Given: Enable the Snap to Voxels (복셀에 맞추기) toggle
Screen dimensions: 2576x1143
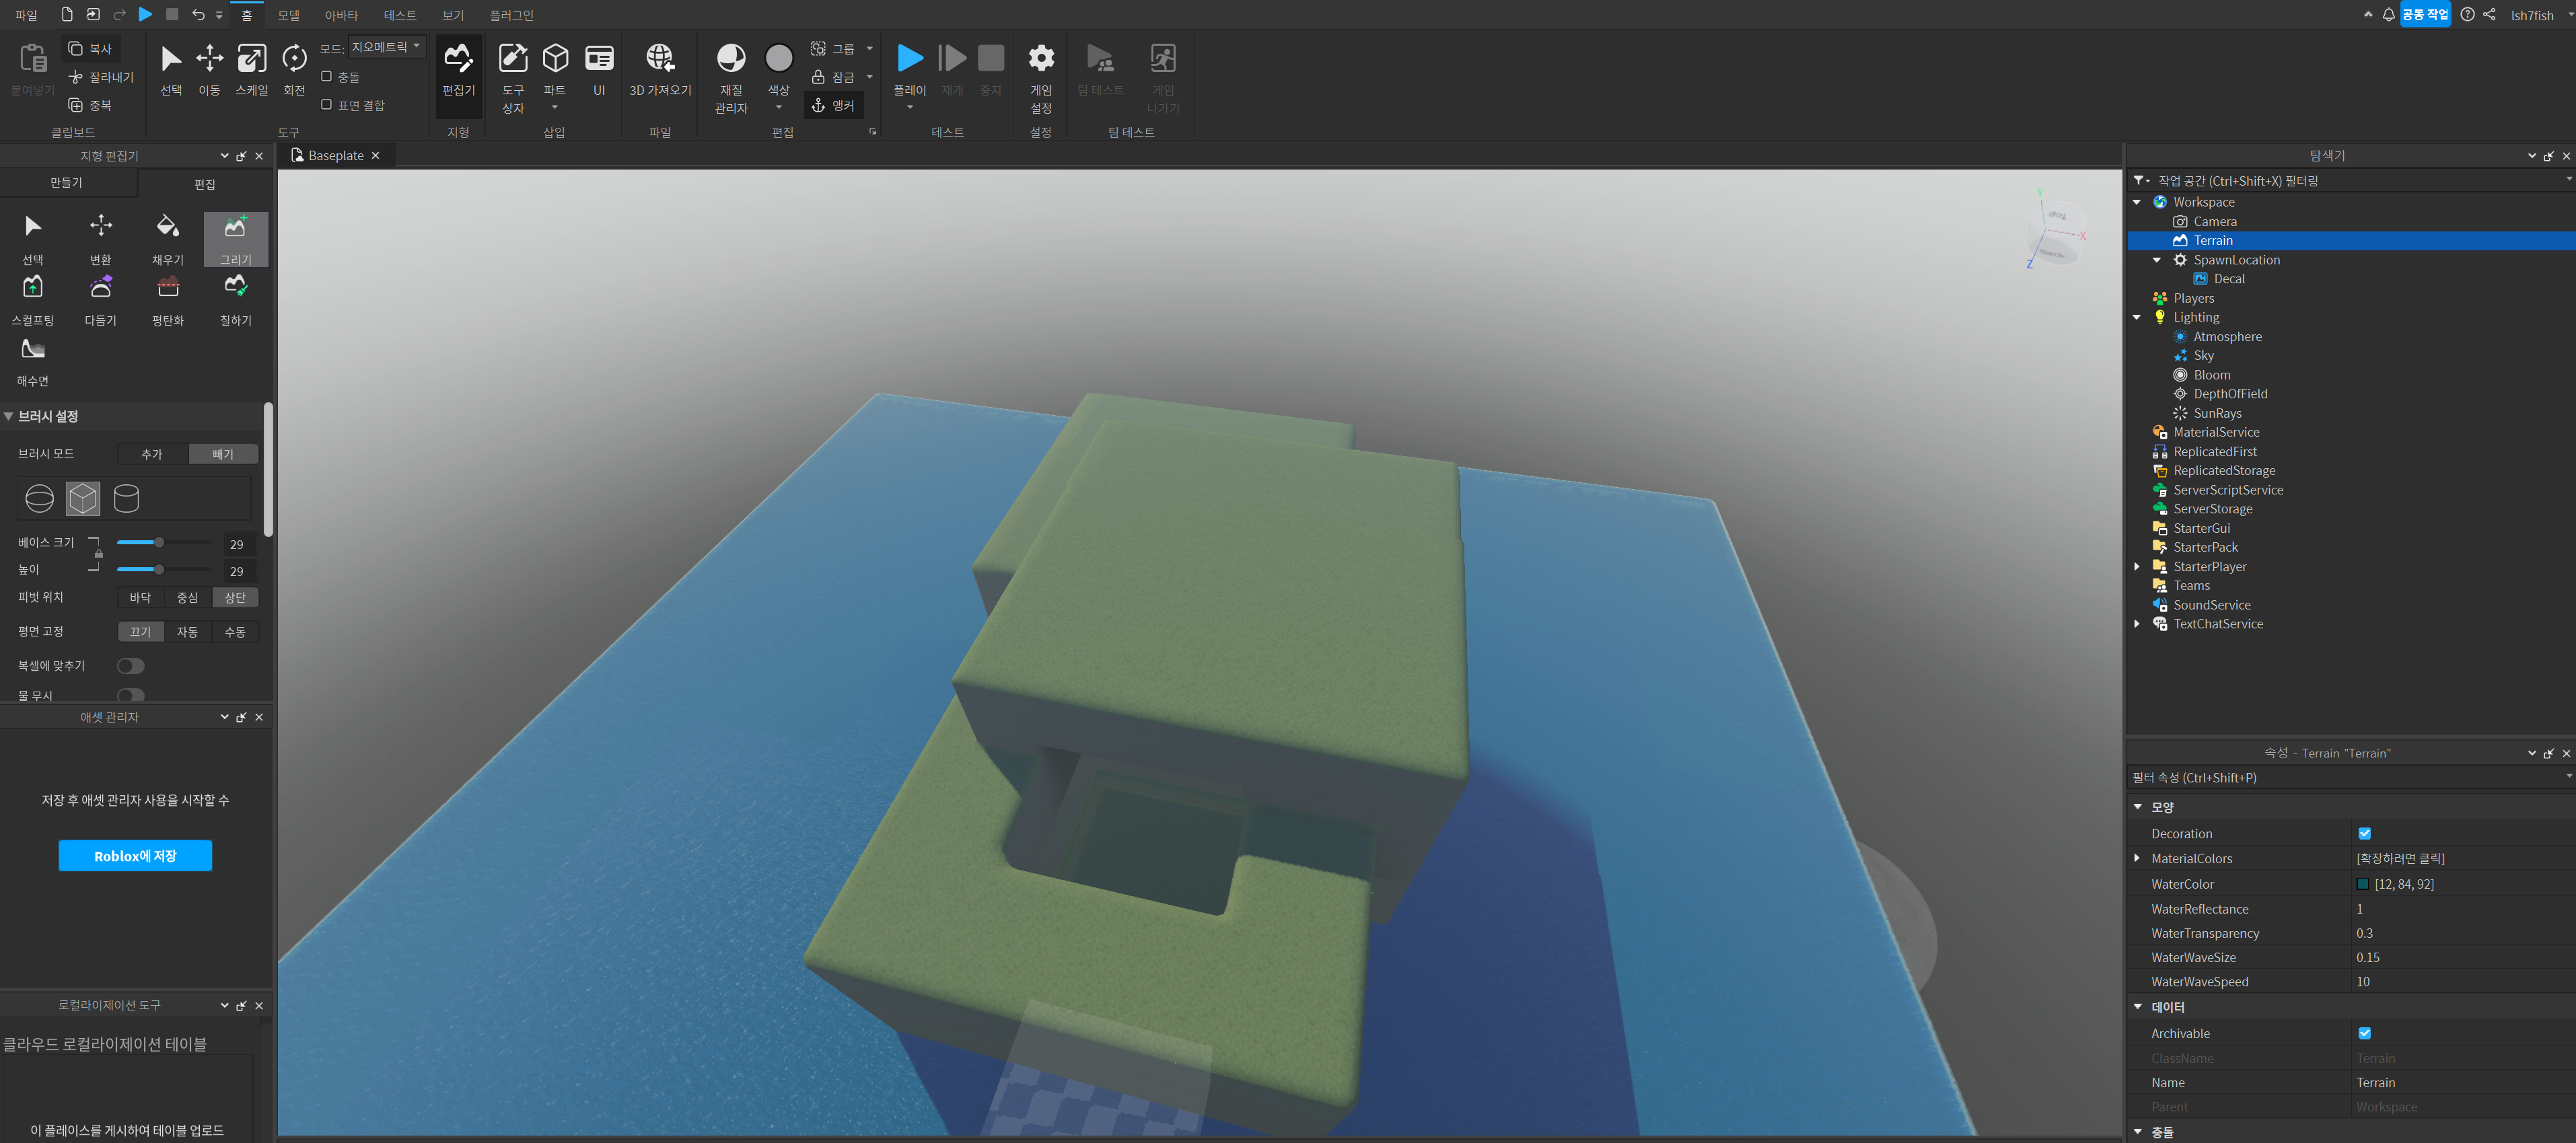Looking at the screenshot, I should 130,666.
